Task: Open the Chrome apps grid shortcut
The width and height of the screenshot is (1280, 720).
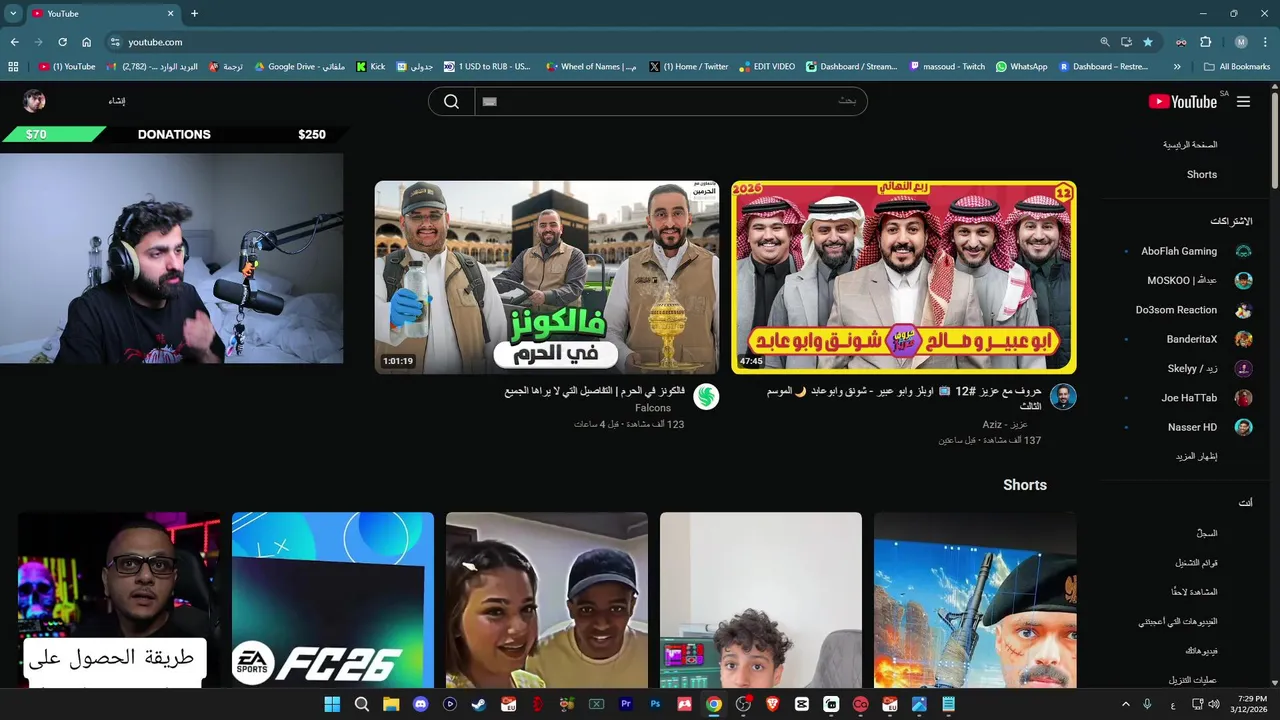Action: [x=13, y=67]
